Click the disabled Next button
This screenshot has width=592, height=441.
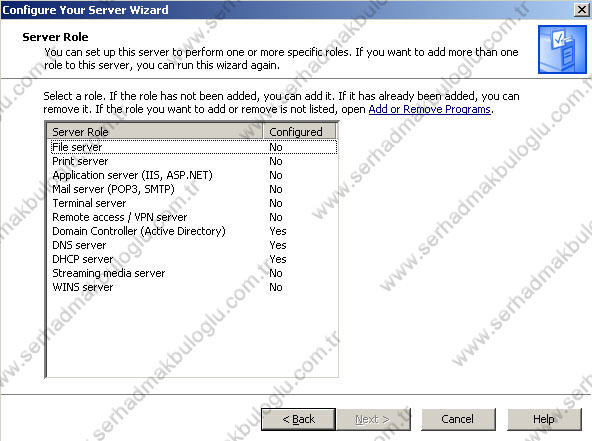point(373,419)
